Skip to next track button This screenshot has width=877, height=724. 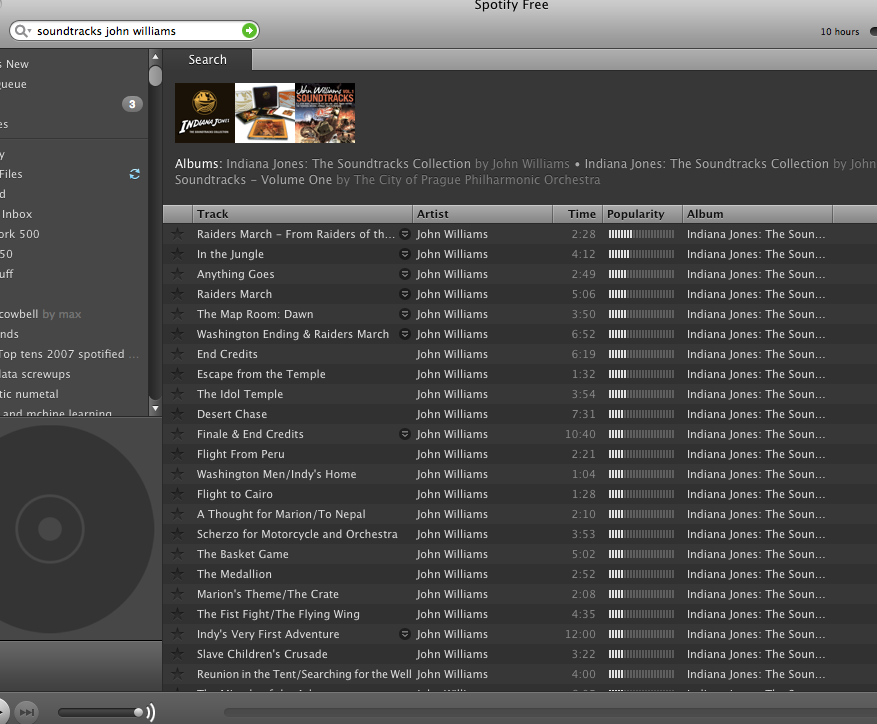click(x=27, y=712)
